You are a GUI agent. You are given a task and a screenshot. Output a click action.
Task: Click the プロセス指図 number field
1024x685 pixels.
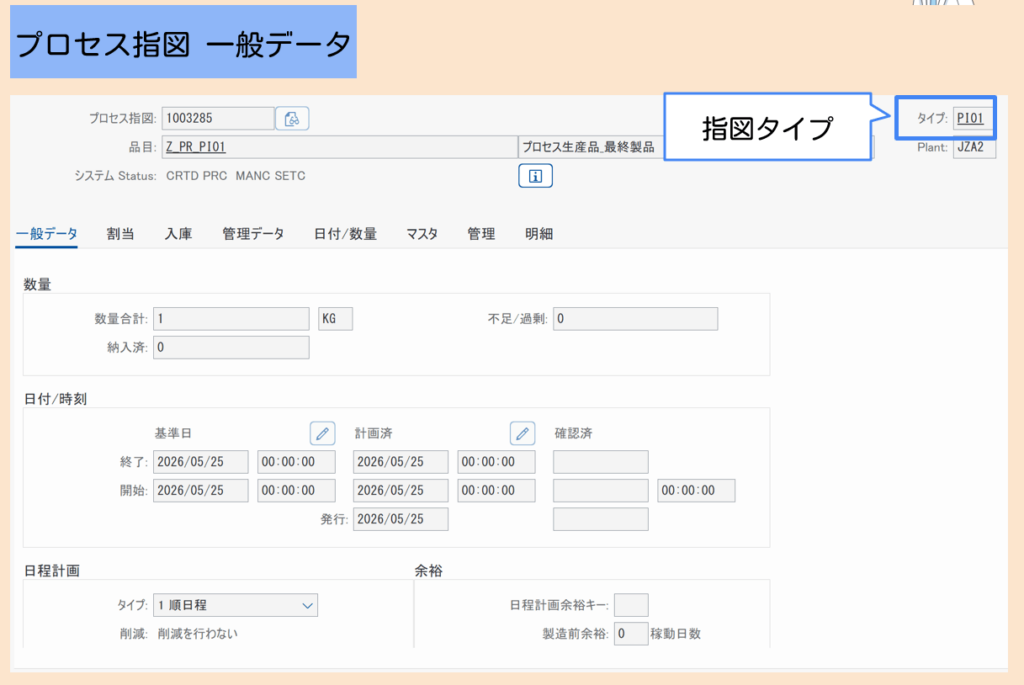(x=218, y=118)
